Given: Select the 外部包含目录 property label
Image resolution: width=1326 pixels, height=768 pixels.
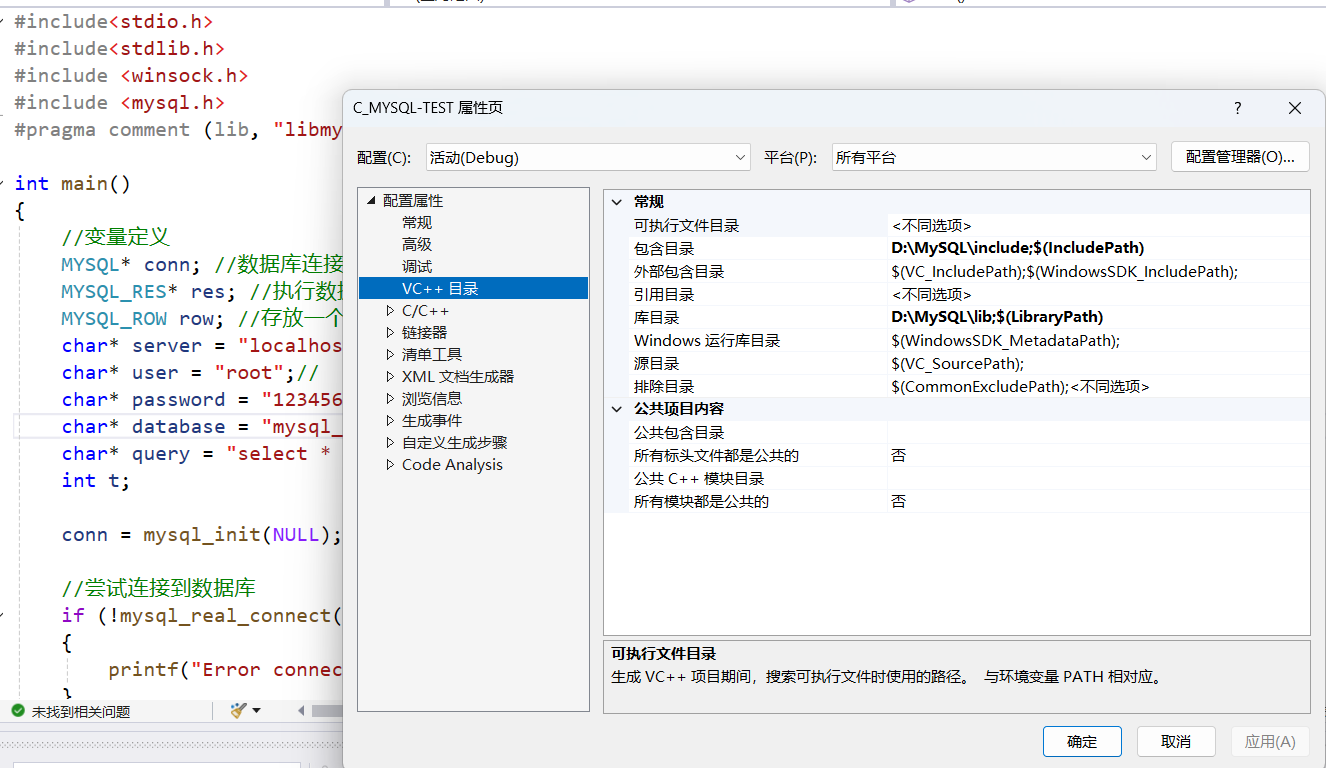Looking at the screenshot, I should coord(679,272).
